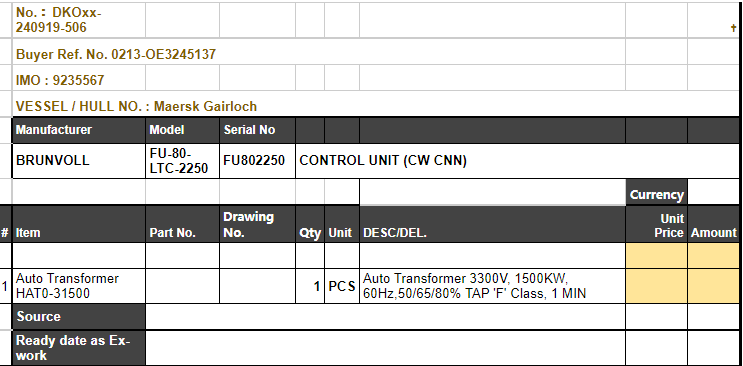Select the empty cell beside Source
Image resolution: width=743 pixels, height=366 pixels.
385,317
